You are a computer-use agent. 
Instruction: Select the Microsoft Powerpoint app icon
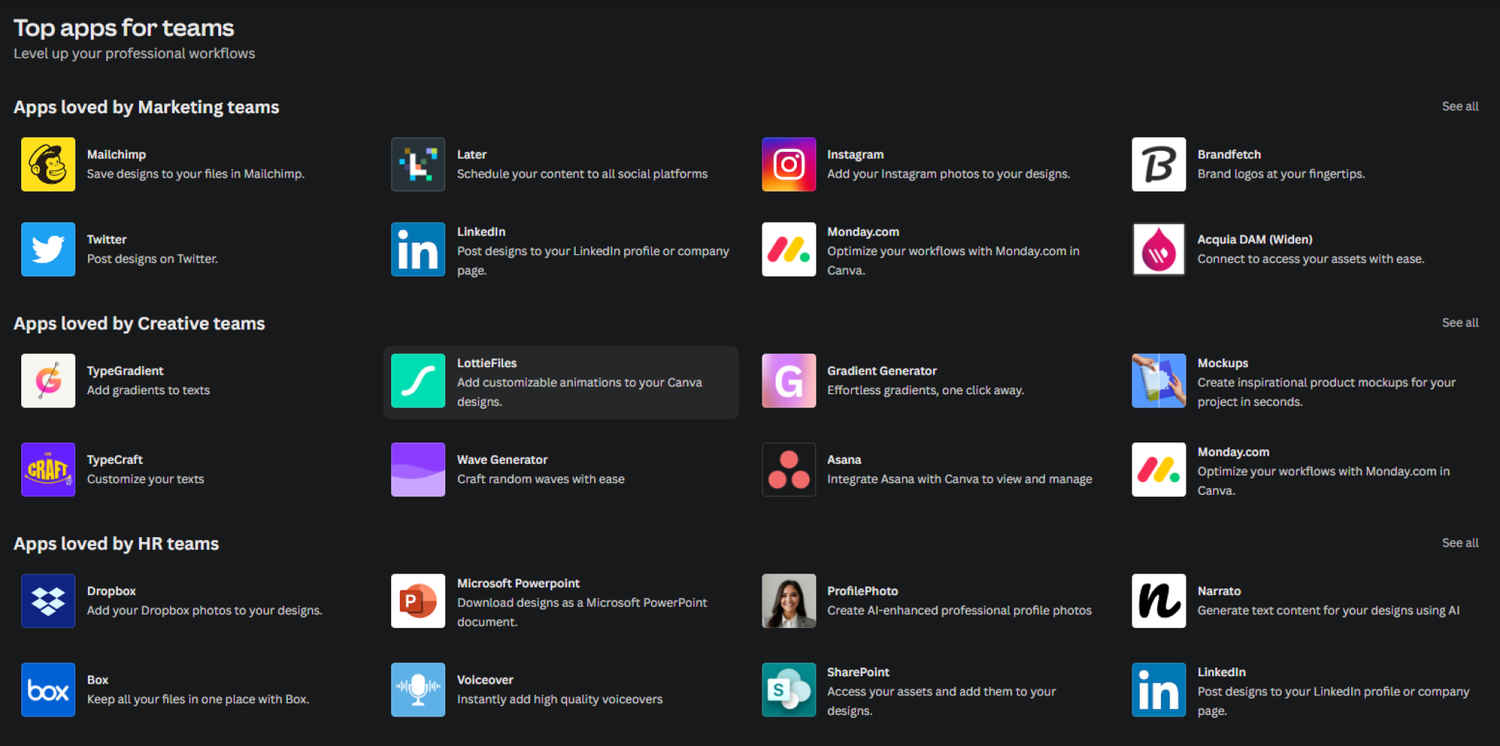coord(417,601)
